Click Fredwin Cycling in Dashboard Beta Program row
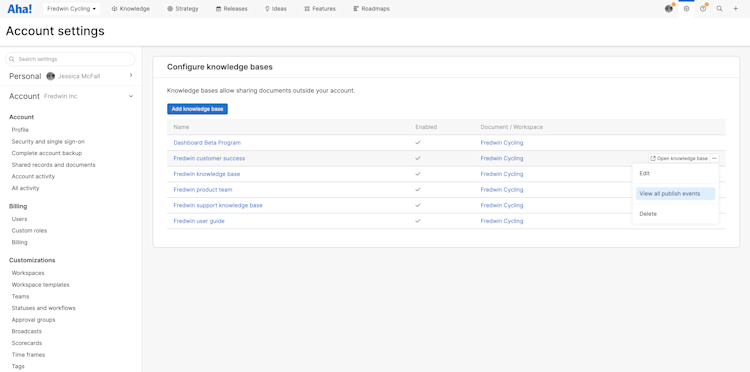 tap(502, 142)
